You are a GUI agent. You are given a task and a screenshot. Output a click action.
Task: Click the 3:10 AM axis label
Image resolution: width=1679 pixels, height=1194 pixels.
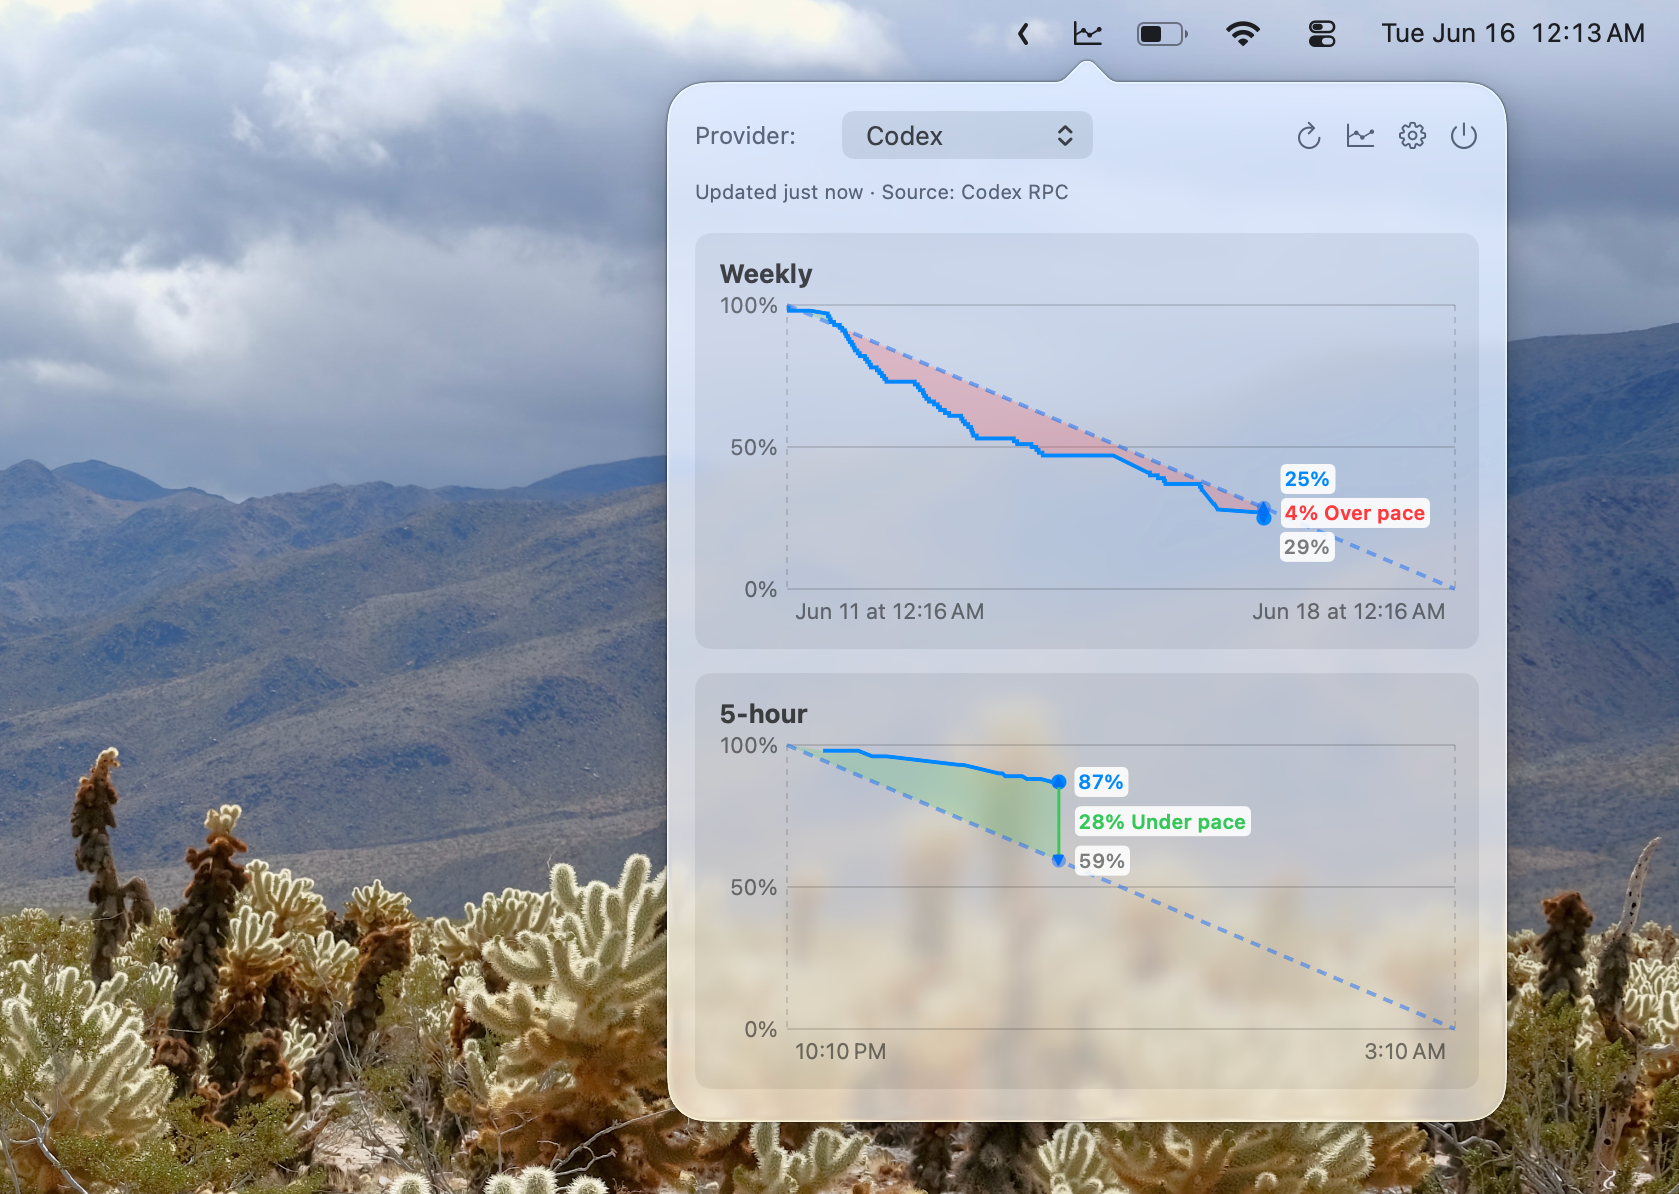click(x=1405, y=1052)
